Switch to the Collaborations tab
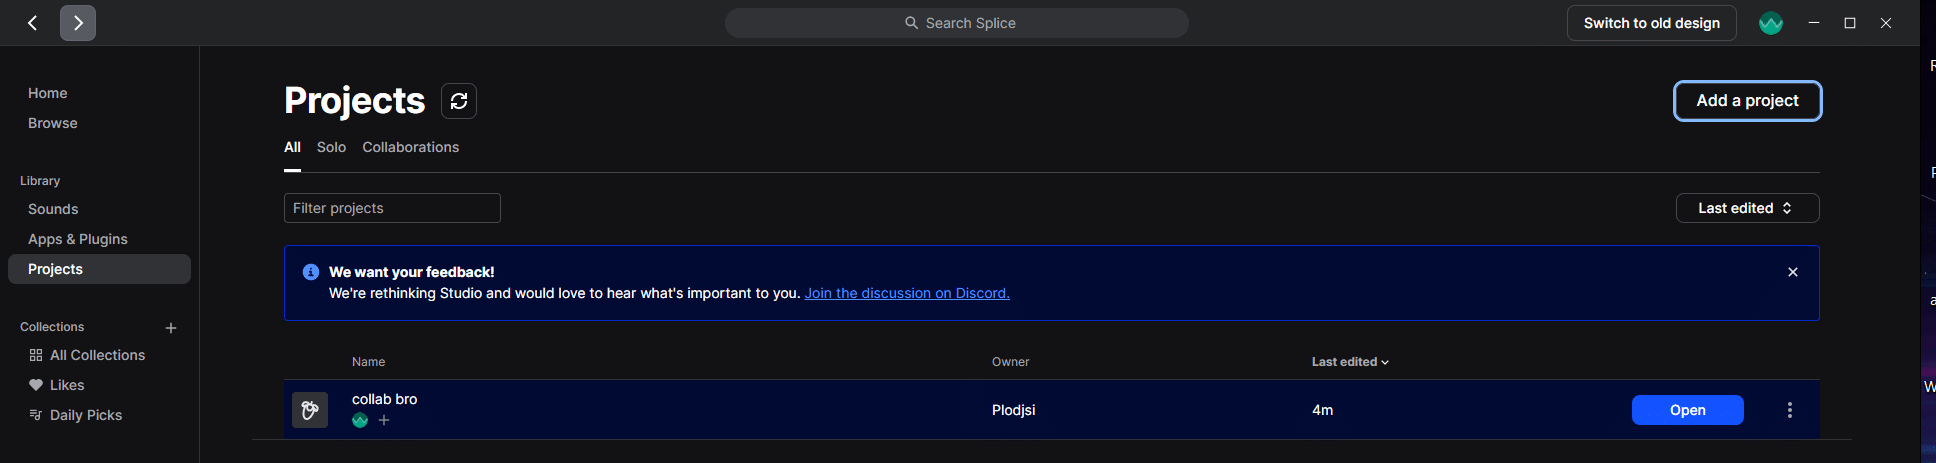 410,147
